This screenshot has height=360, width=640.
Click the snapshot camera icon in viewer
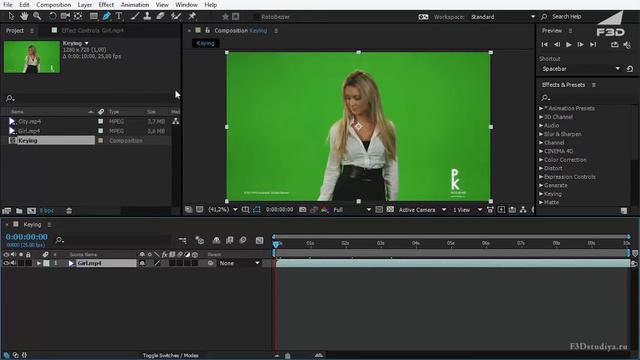pyautogui.click(x=302, y=209)
